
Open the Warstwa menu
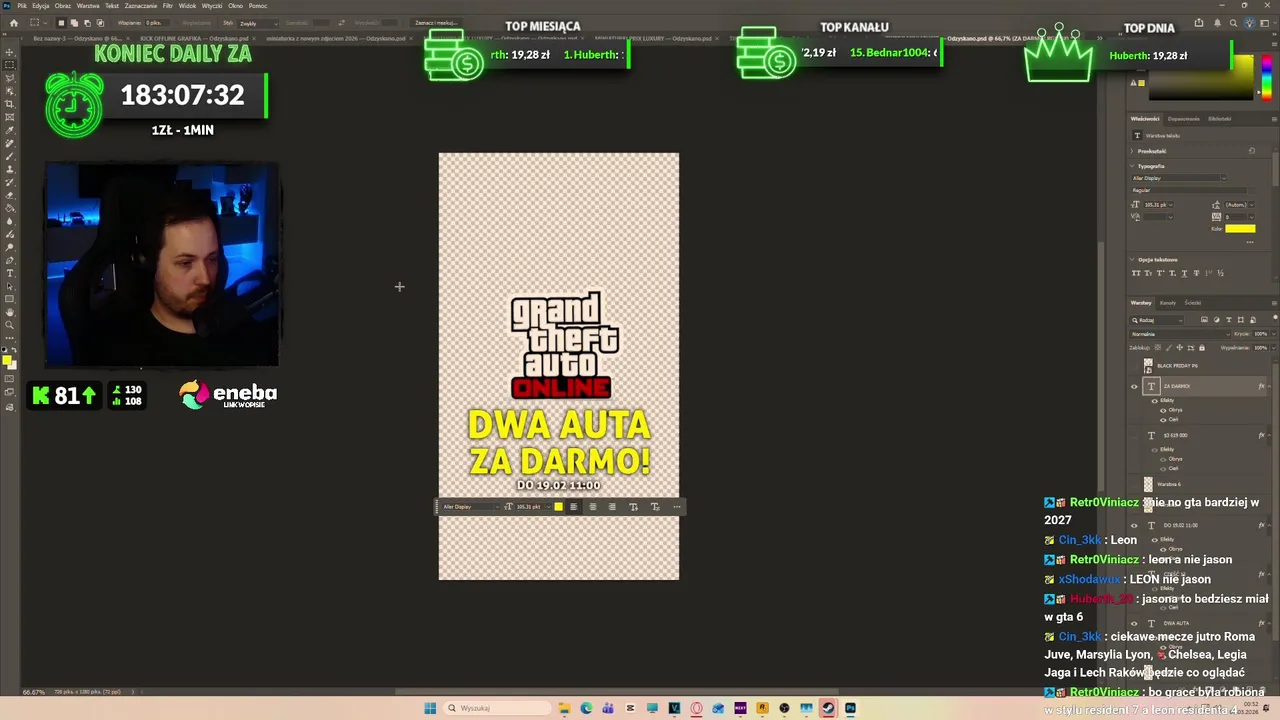tap(88, 6)
